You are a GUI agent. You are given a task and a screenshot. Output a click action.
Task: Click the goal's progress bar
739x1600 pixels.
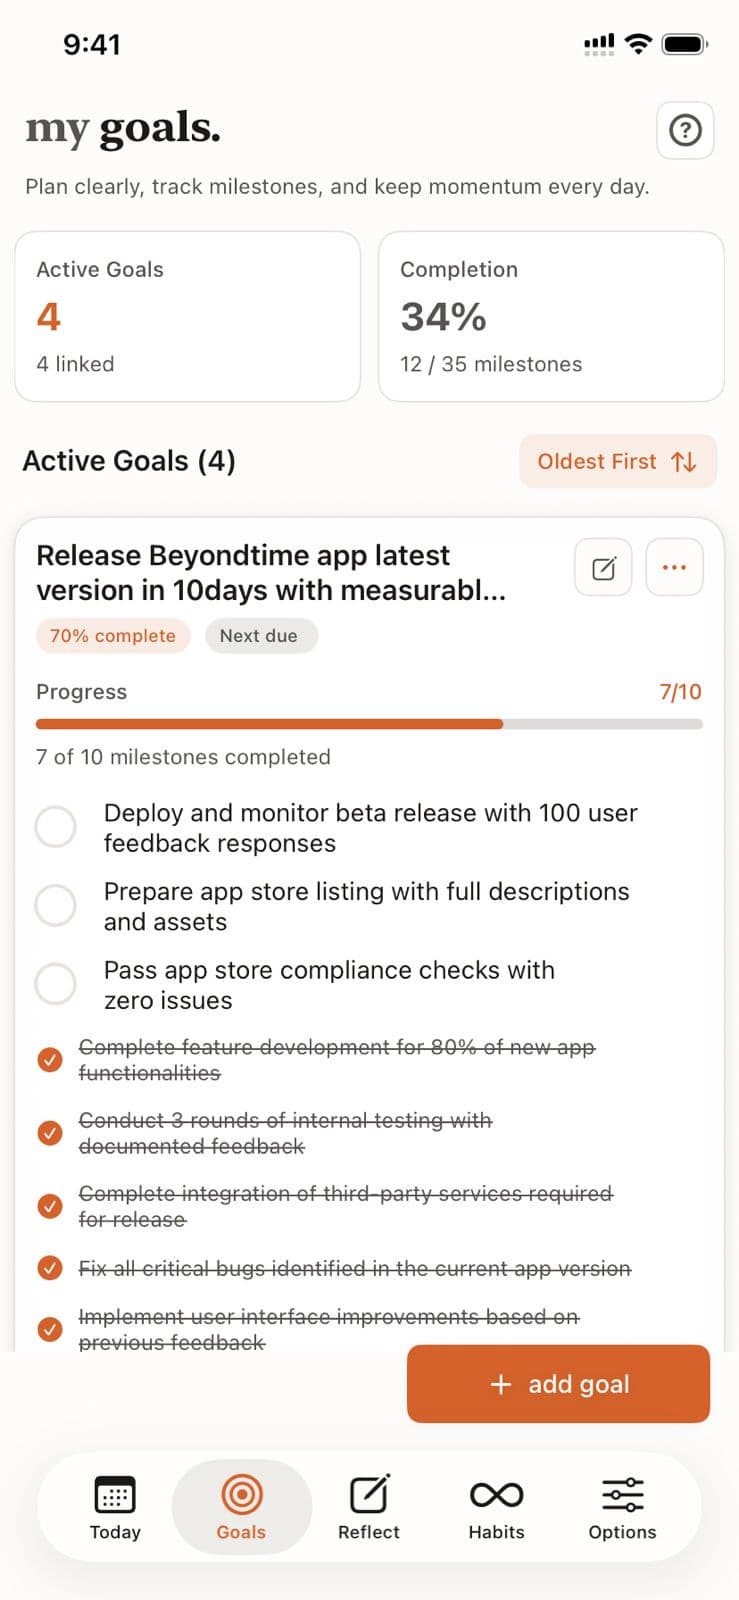point(368,722)
